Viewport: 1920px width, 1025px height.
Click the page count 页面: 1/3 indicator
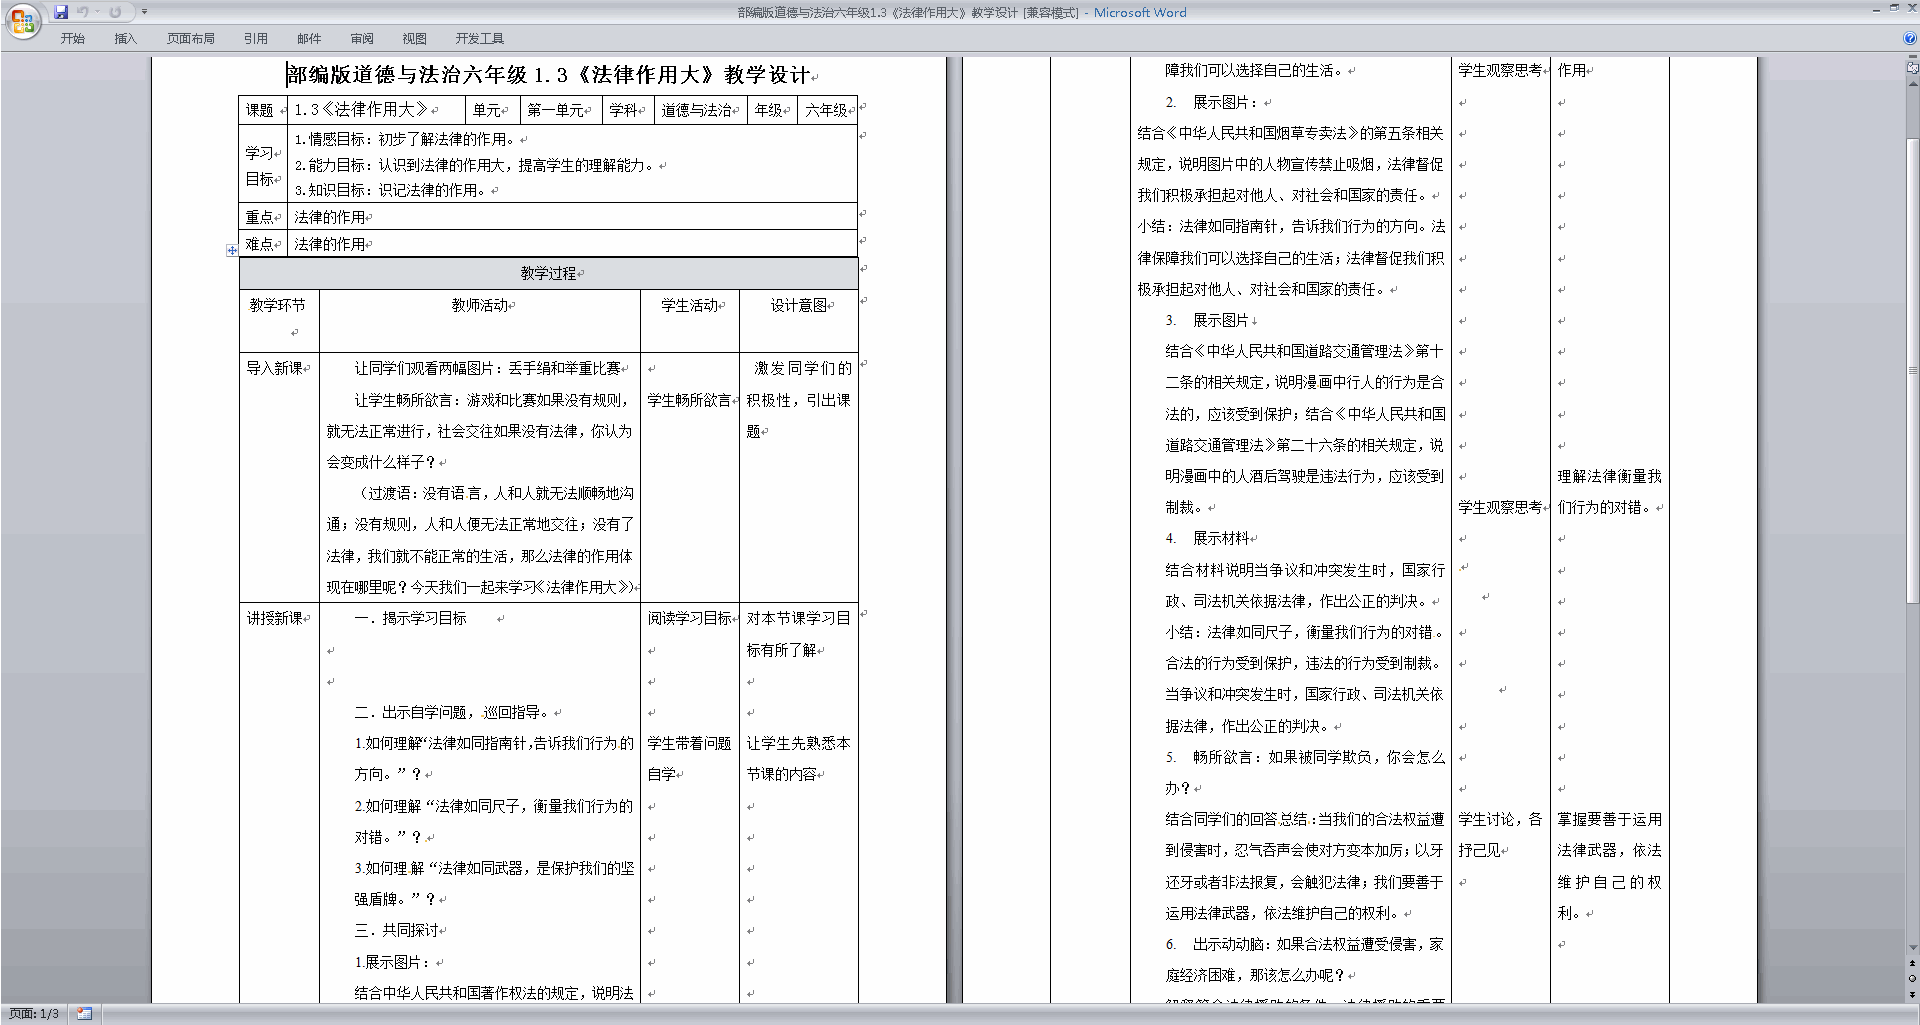34,1014
